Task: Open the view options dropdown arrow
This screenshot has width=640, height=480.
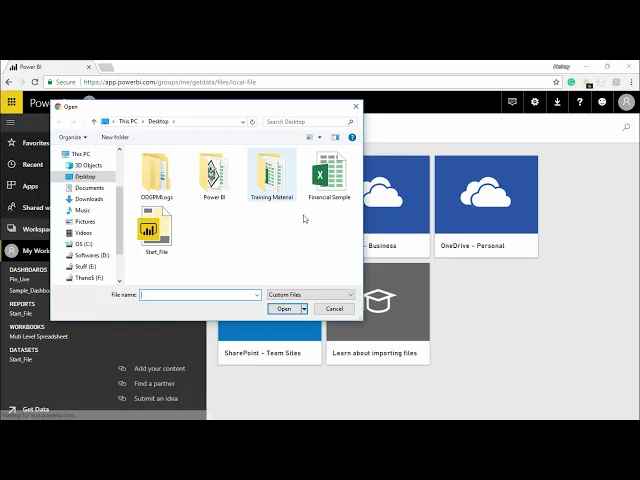Action: click(320, 137)
